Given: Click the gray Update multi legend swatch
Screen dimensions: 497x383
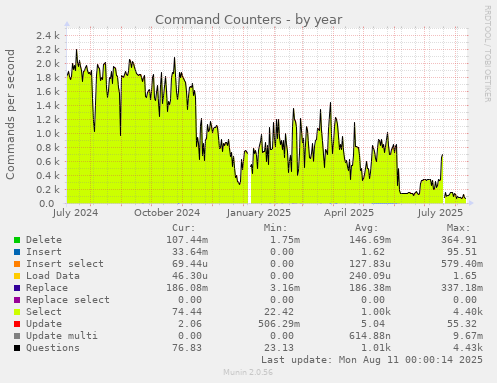Looking at the screenshot, I should (x=17, y=336).
